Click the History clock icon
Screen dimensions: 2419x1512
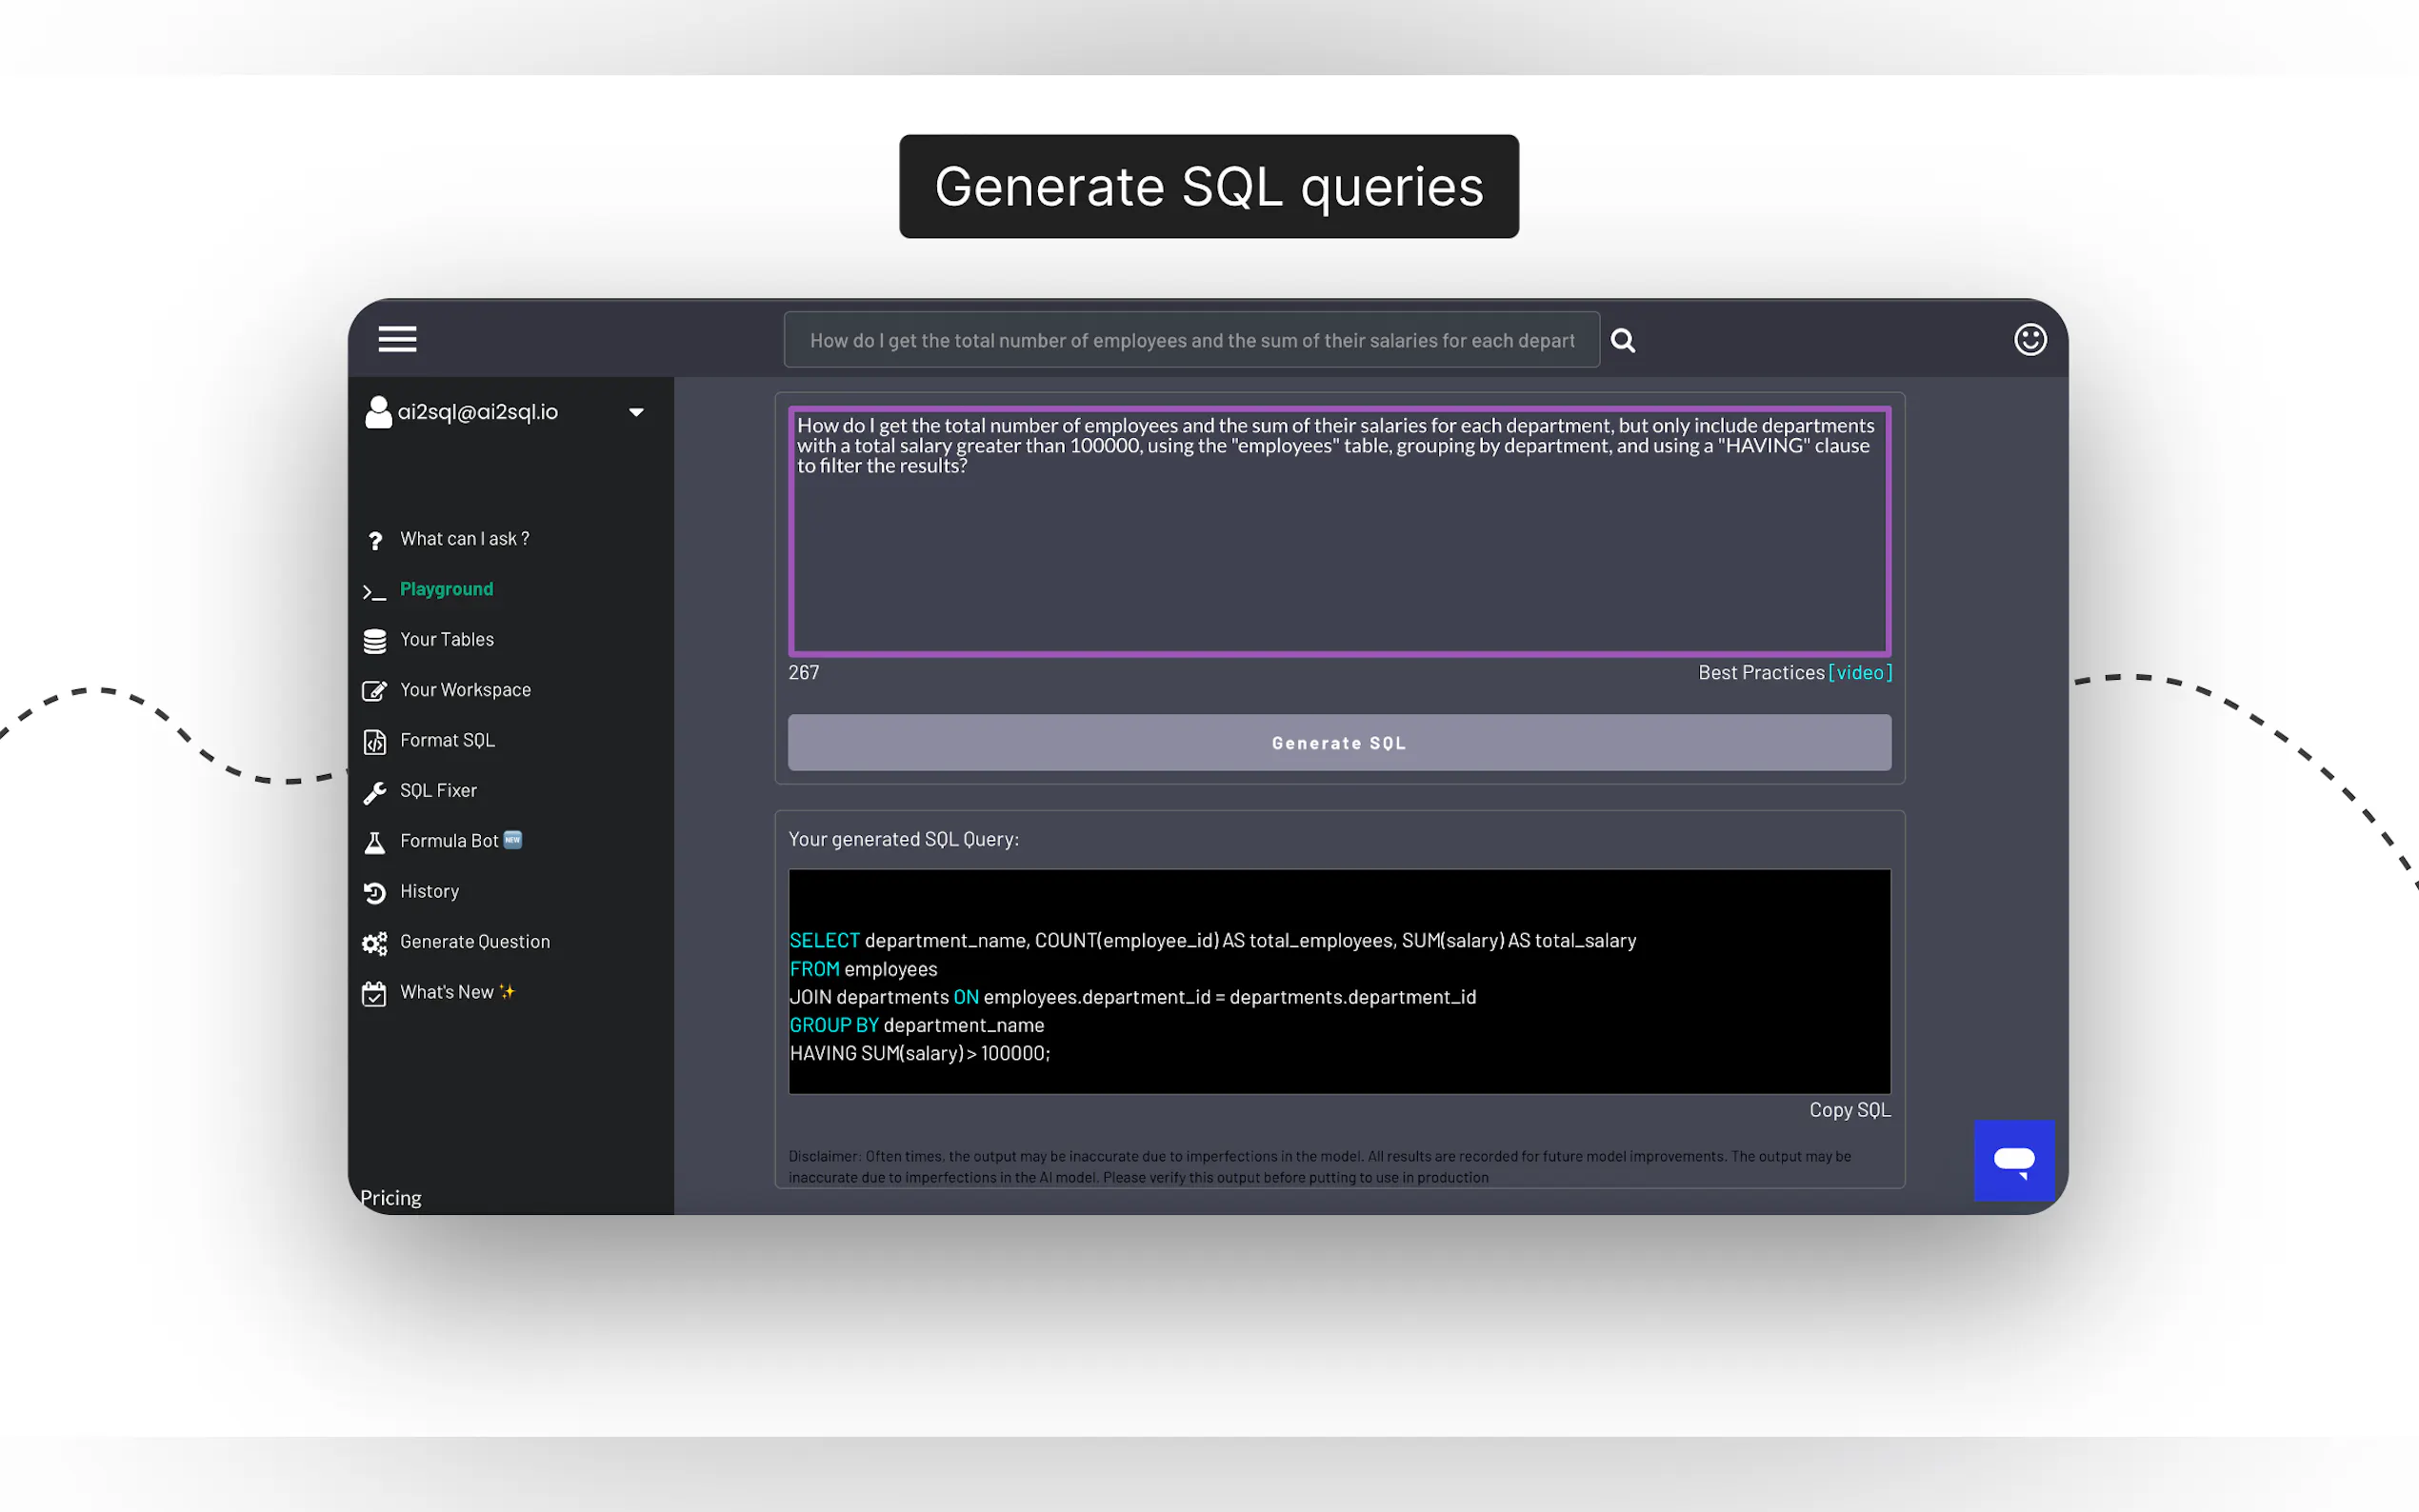pyautogui.click(x=375, y=892)
